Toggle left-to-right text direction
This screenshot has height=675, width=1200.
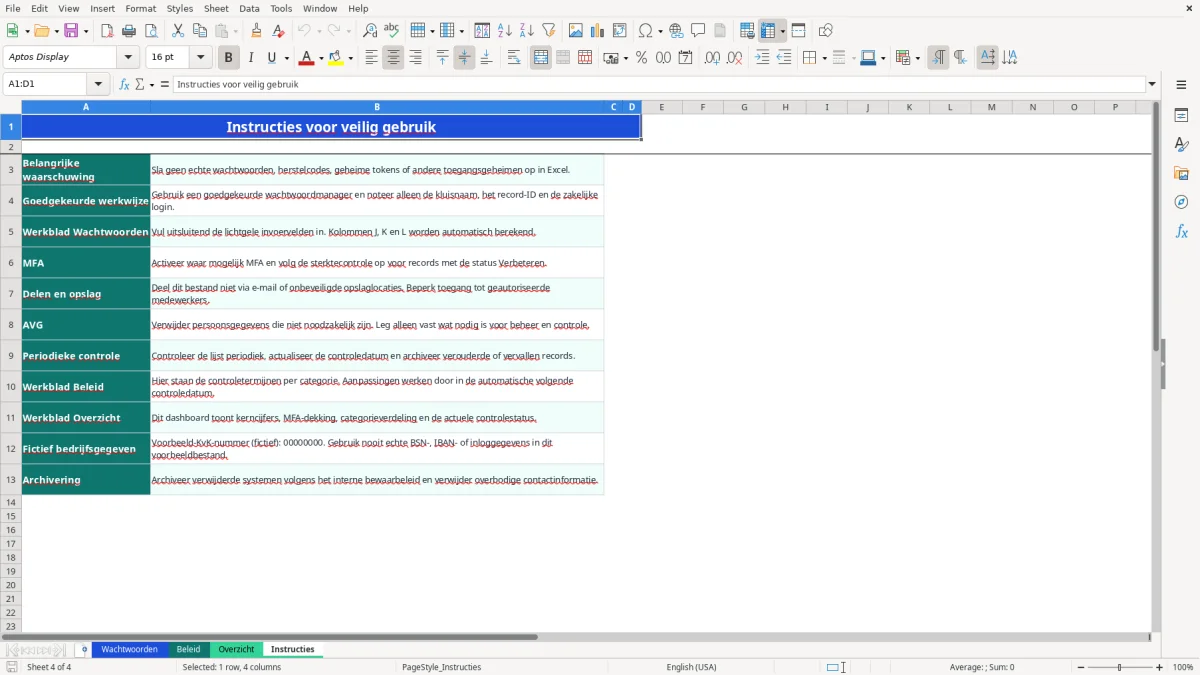(938, 58)
